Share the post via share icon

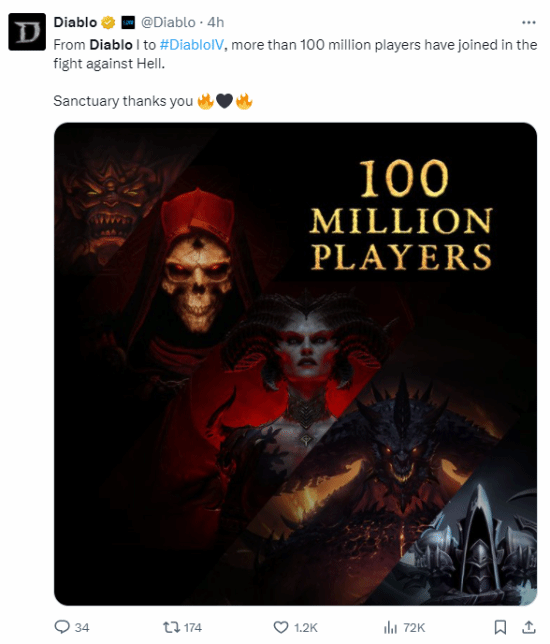pos(529,627)
